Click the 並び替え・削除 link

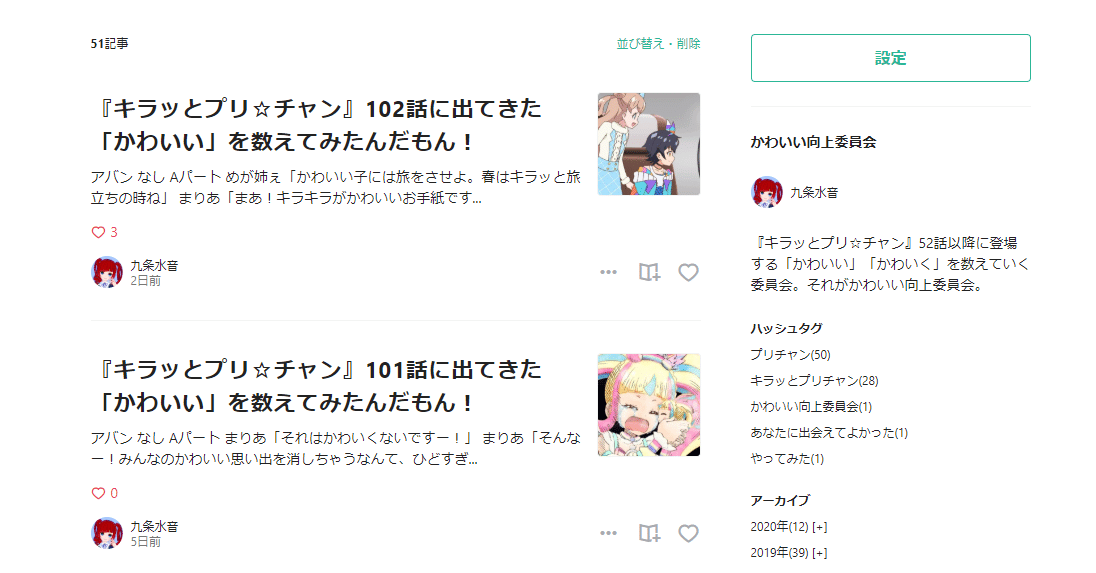658,43
